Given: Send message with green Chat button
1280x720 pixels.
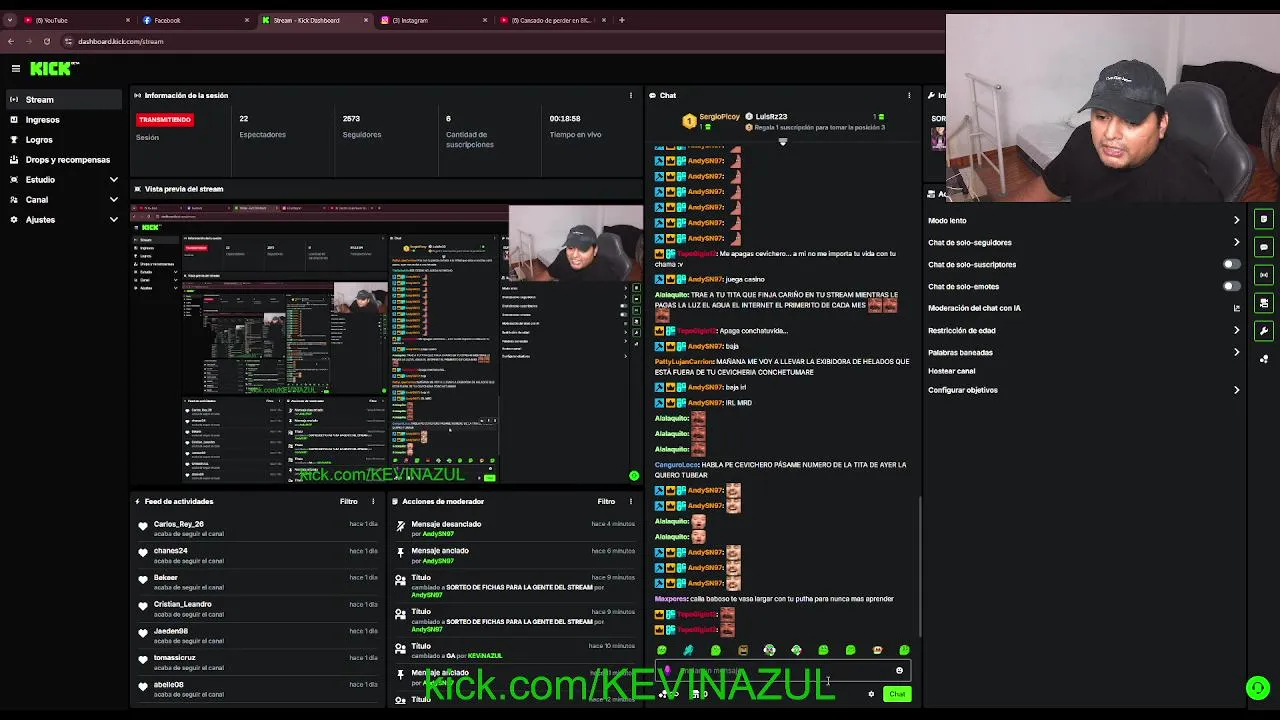Looking at the screenshot, I should (897, 694).
